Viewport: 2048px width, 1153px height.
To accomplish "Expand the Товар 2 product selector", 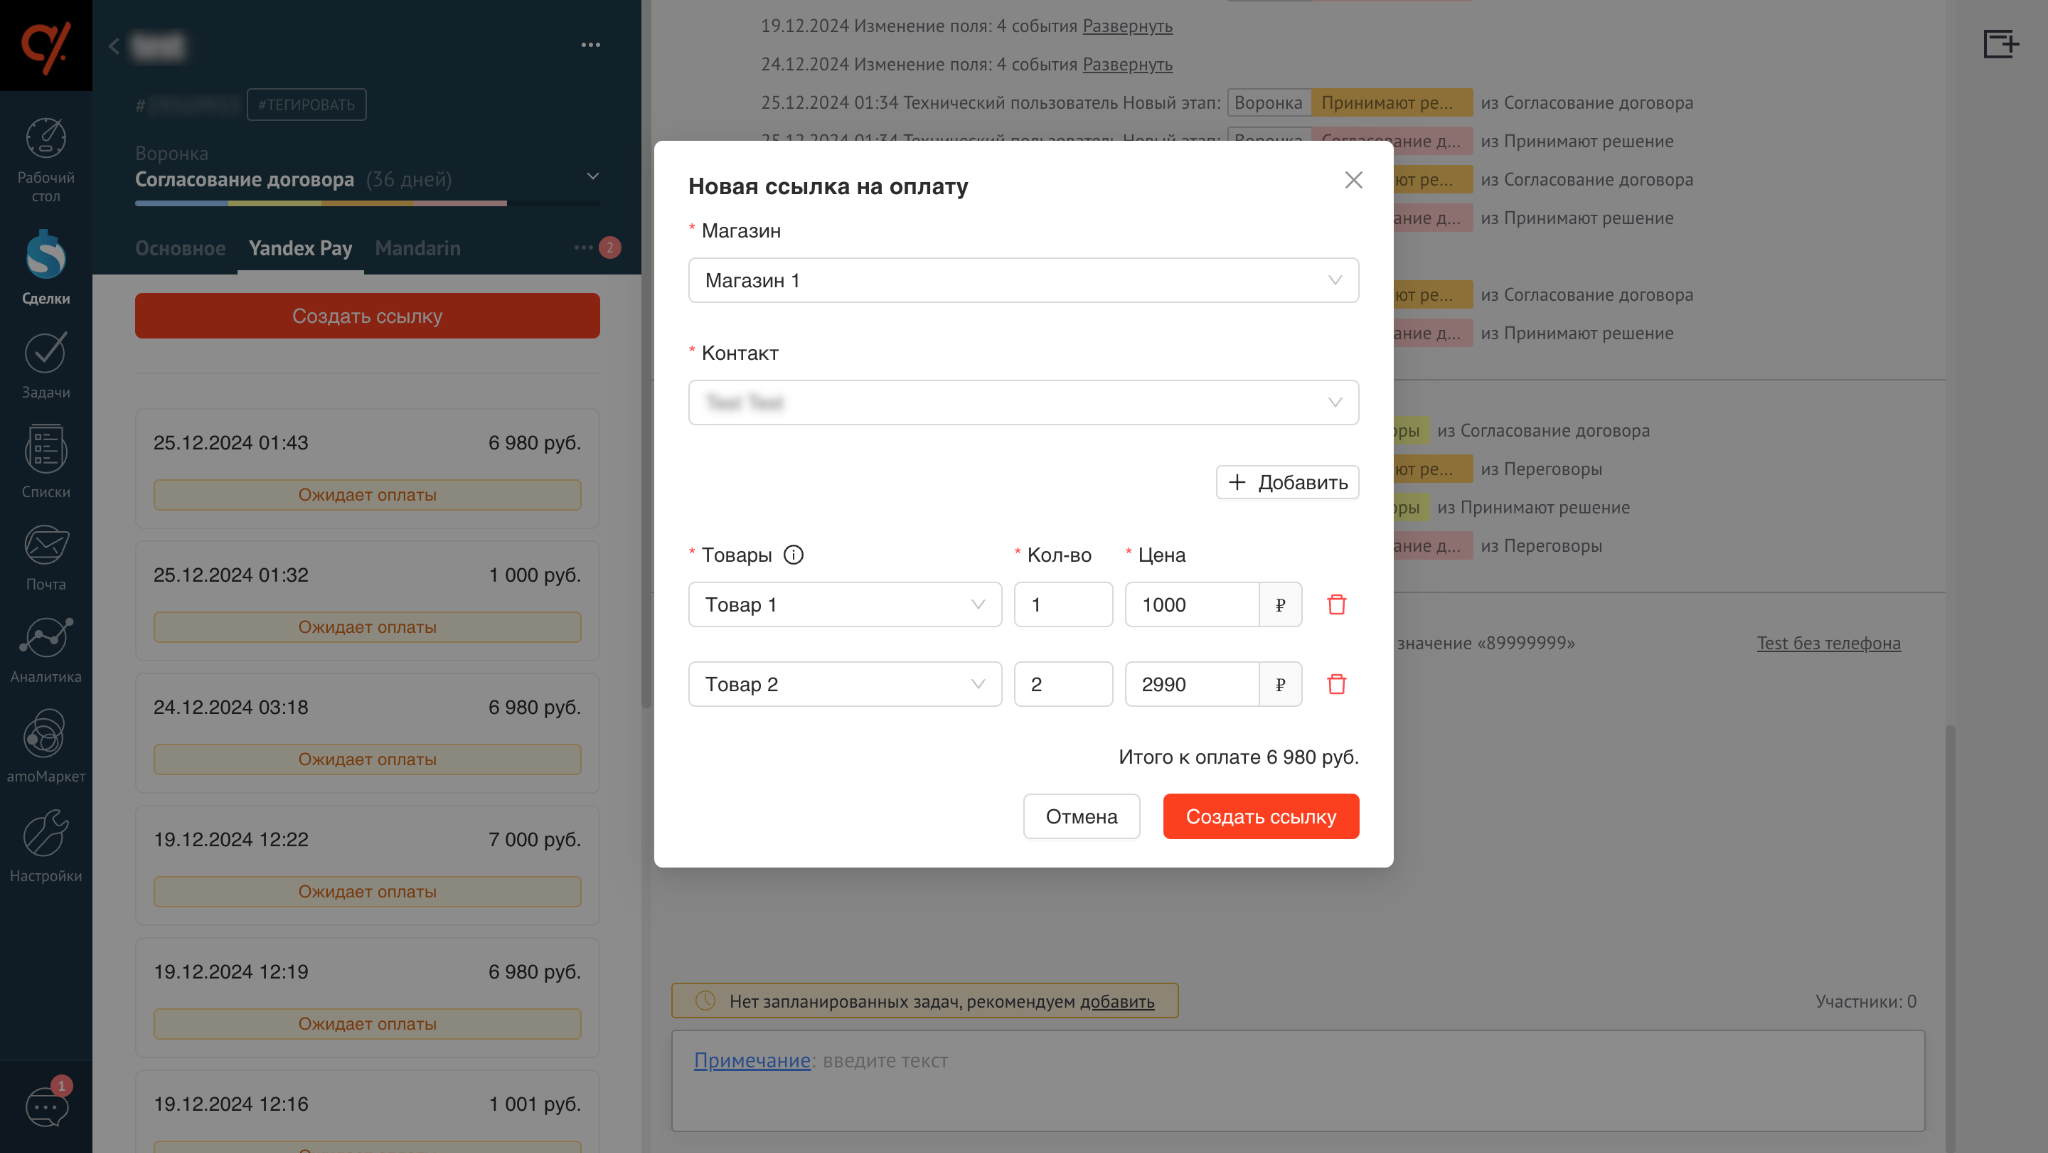I will (844, 685).
